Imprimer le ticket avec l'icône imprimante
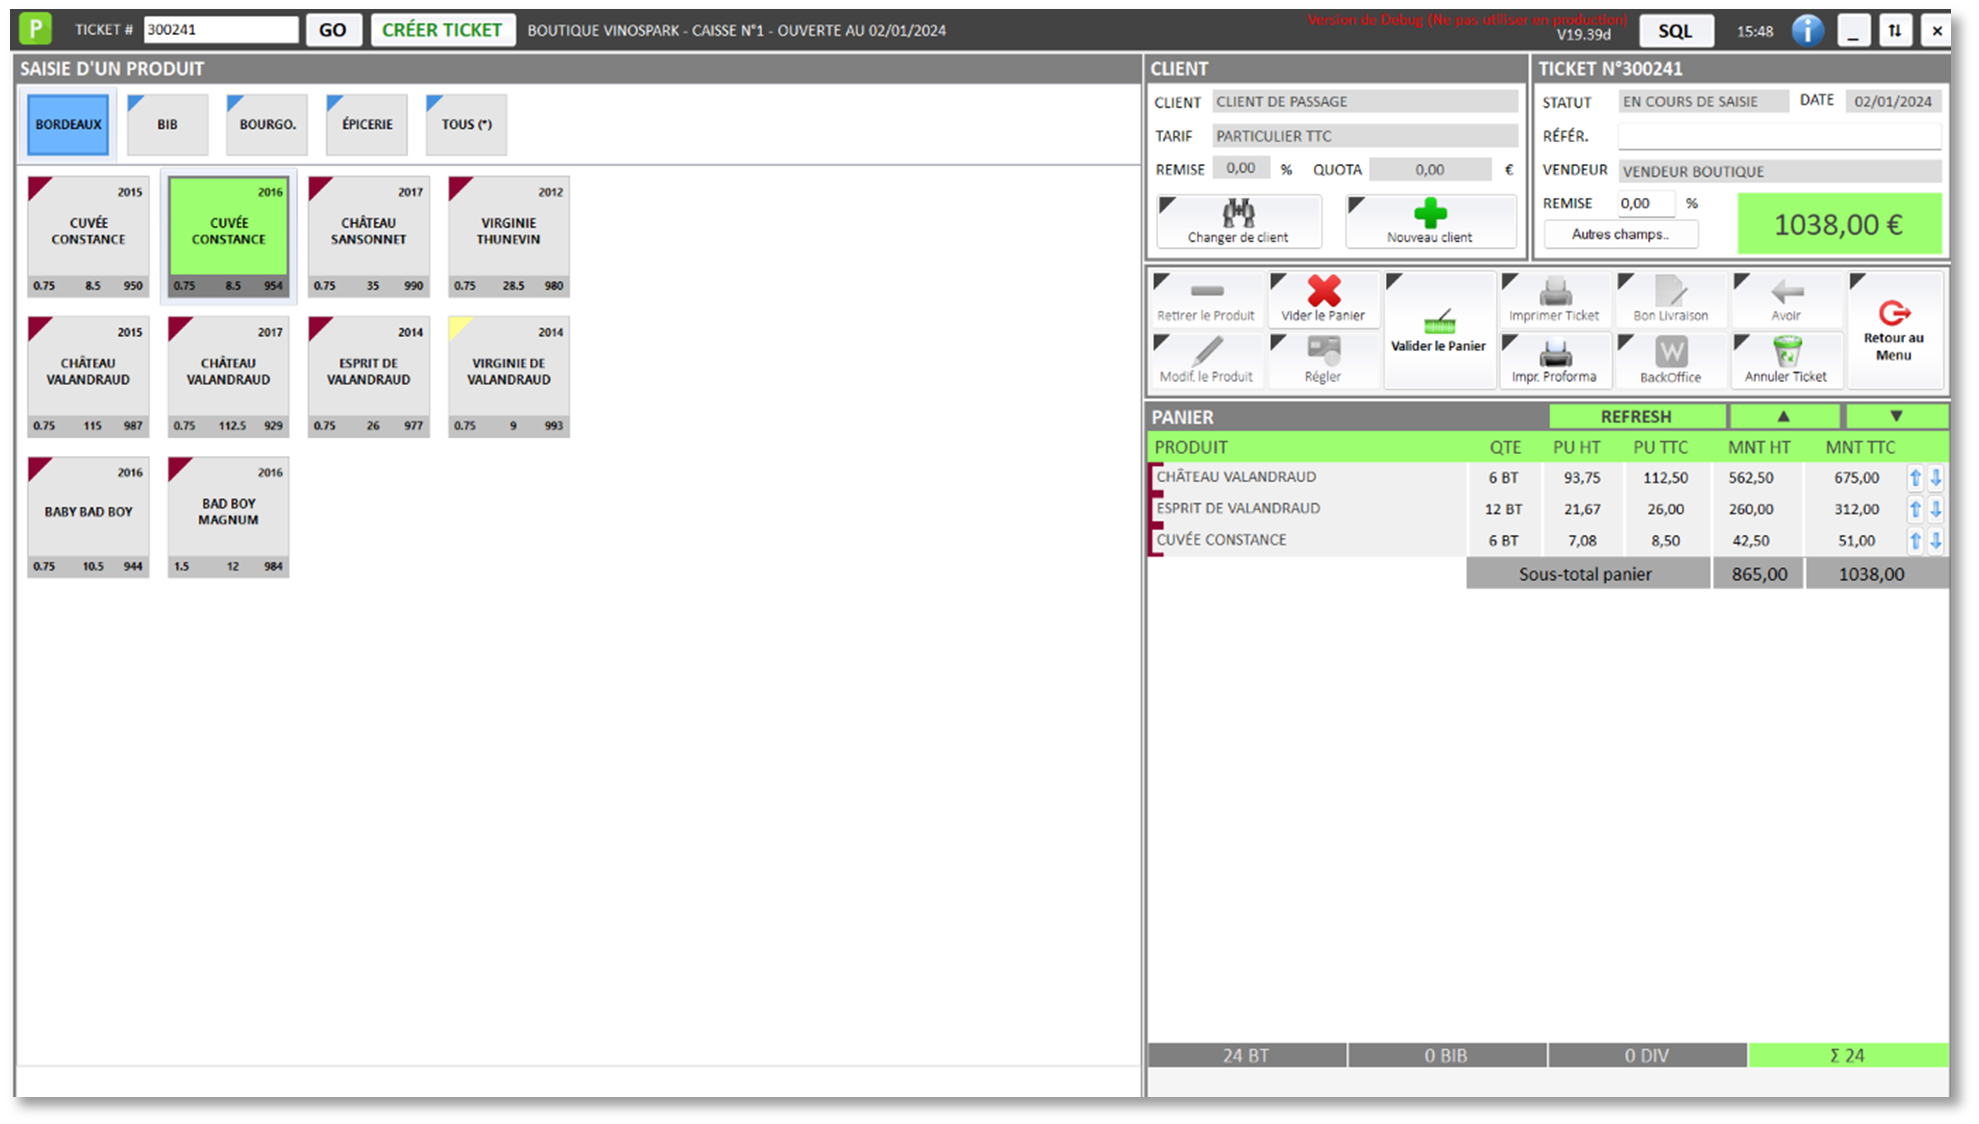 (x=1554, y=299)
